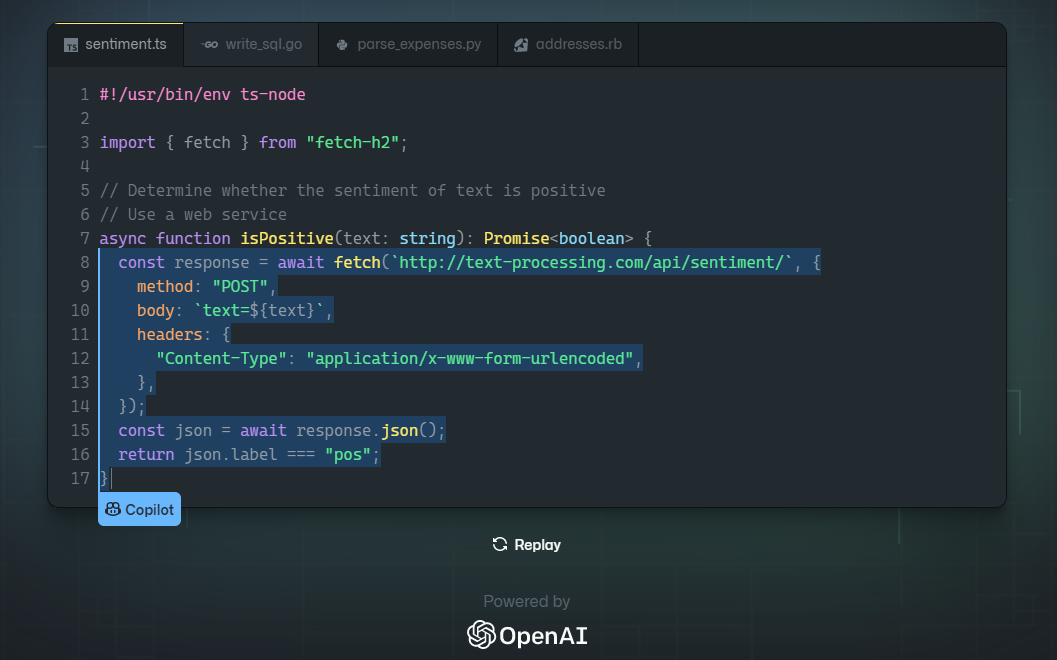
Task: Switch to the write_sql.go tab label
Action: [263, 45]
